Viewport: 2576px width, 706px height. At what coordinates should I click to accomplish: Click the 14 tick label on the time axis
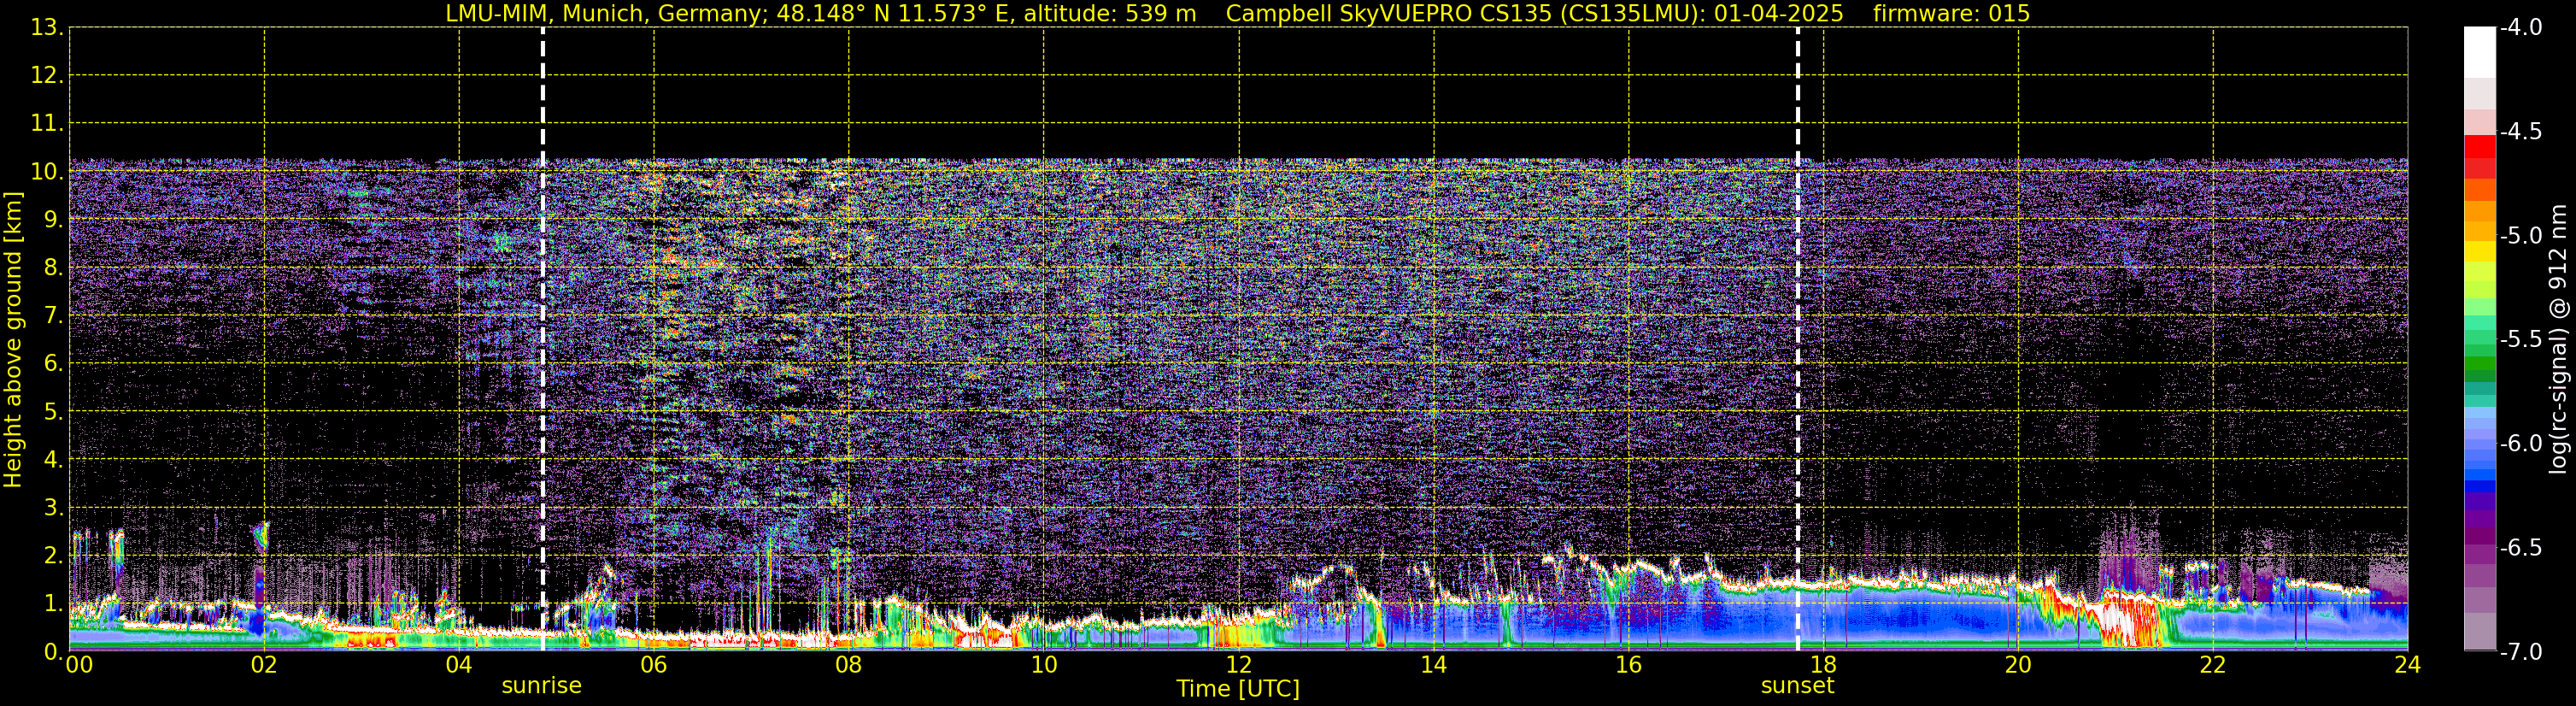pos(1433,665)
